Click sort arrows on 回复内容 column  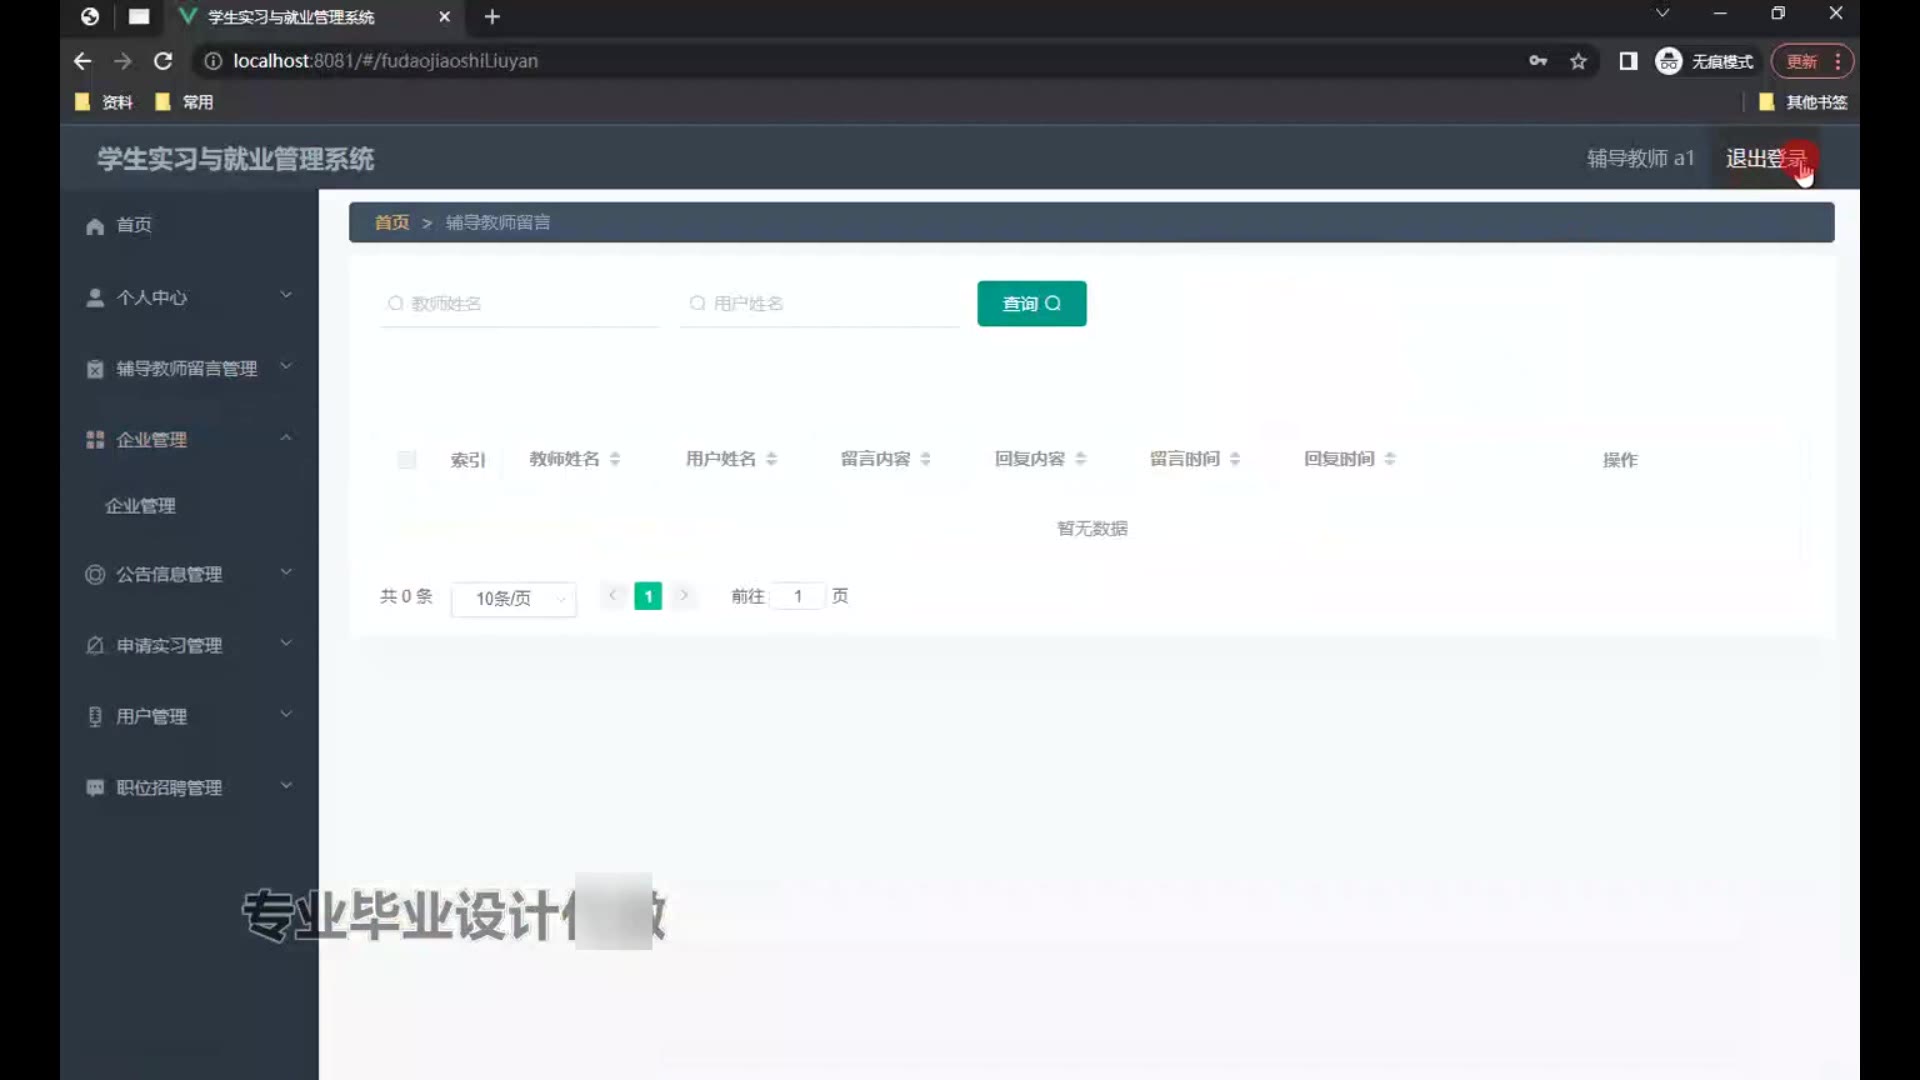pyautogui.click(x=1080, y=459)
